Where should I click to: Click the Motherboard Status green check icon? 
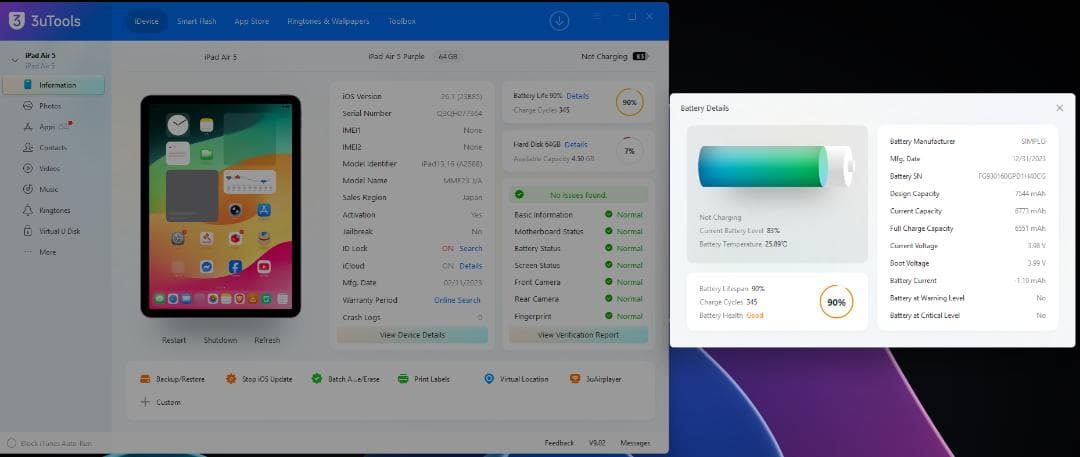[x=608, y=232]
